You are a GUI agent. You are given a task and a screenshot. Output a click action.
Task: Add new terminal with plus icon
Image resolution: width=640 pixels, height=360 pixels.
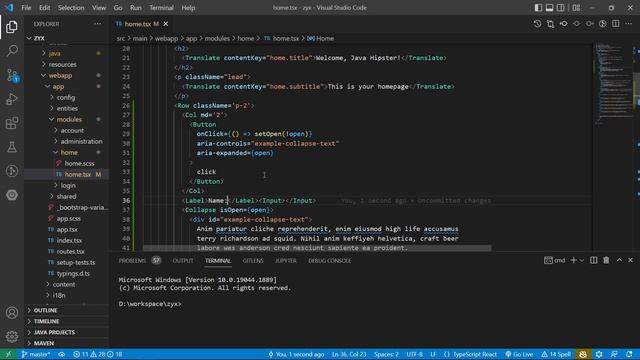[573, 260]
